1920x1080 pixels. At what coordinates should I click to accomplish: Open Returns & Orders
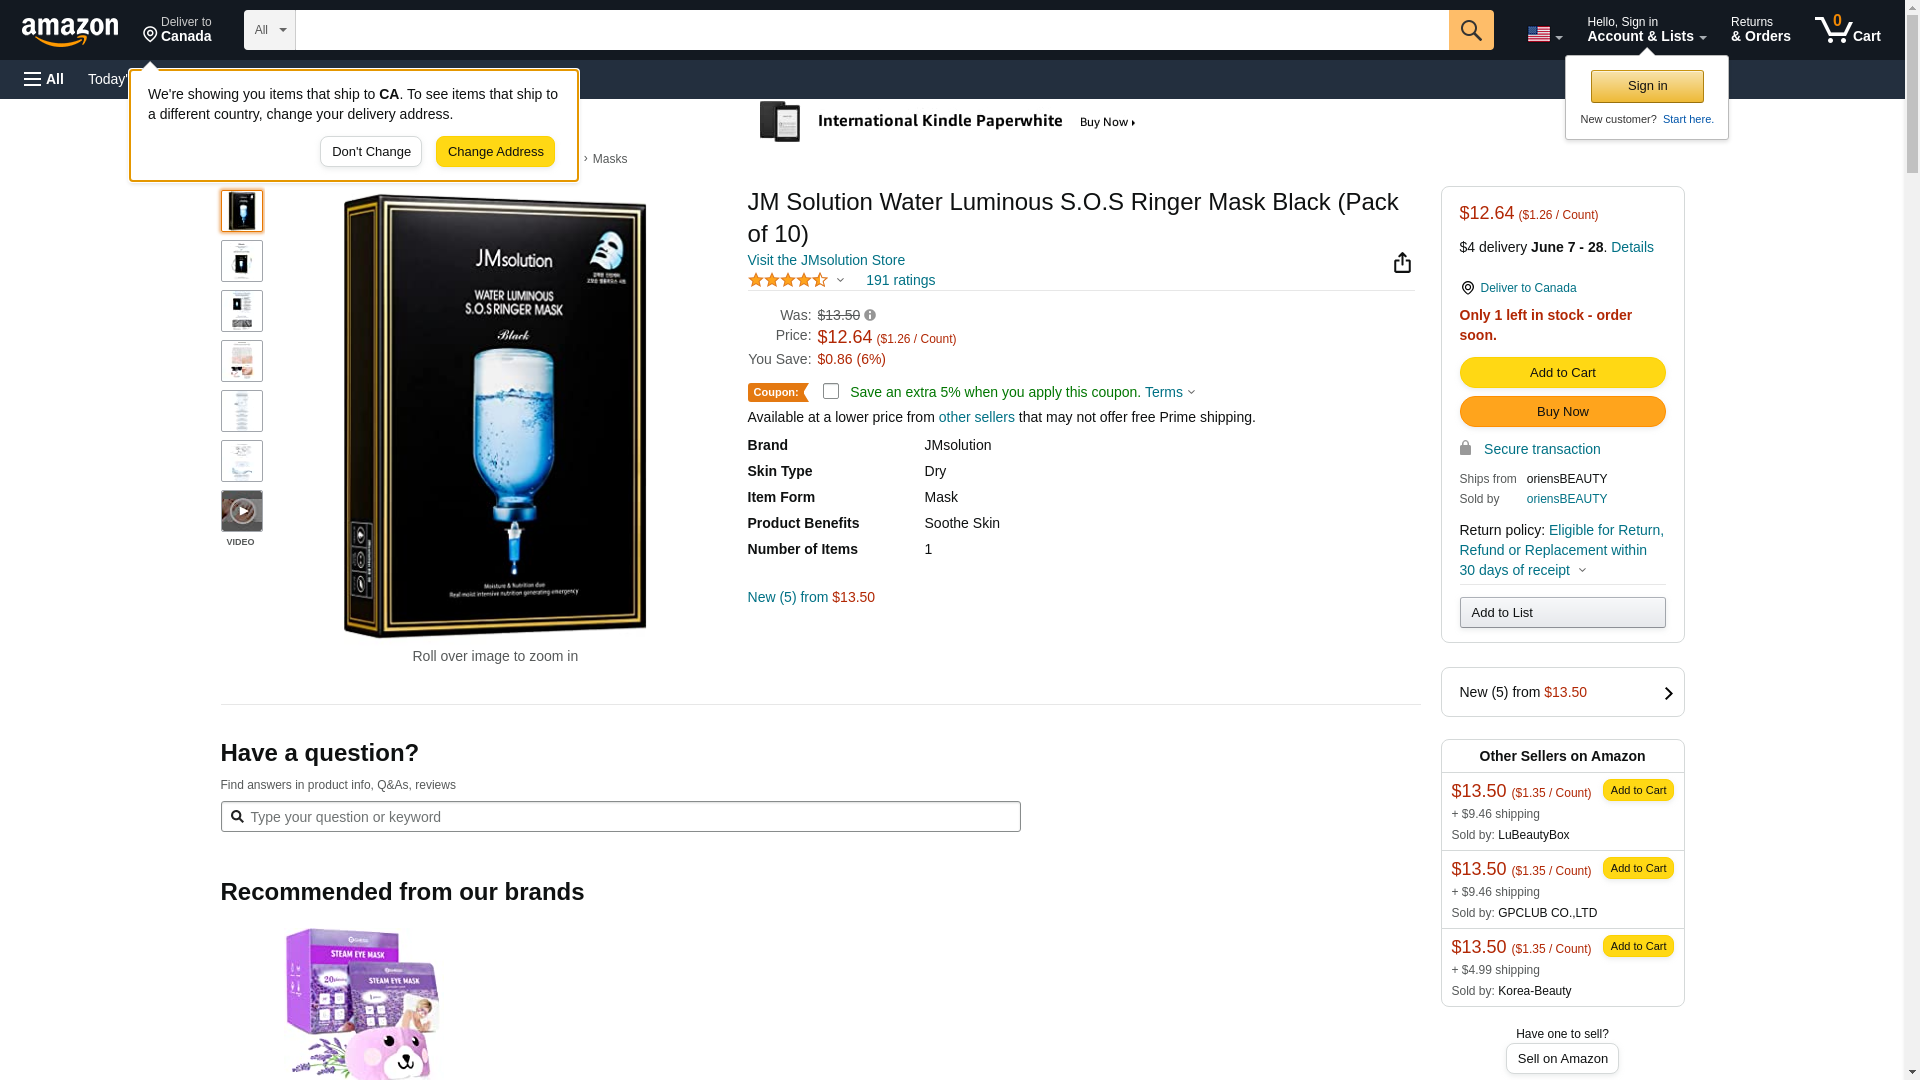1760,30
